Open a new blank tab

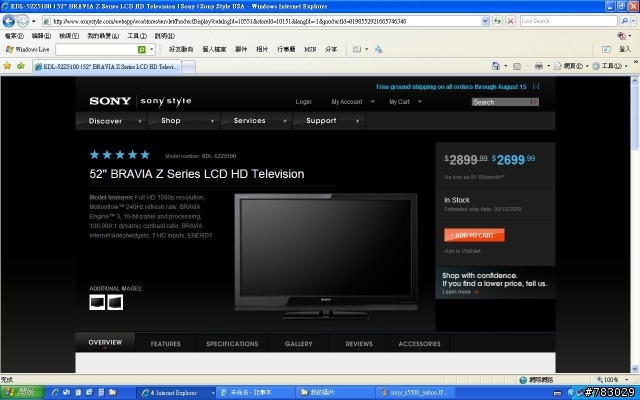pos(188,67)
